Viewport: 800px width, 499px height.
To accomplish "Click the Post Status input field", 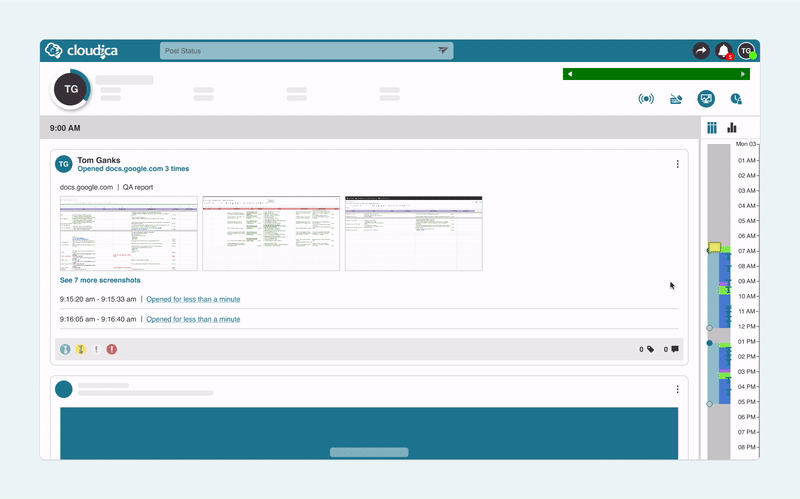I will point(306,51).
